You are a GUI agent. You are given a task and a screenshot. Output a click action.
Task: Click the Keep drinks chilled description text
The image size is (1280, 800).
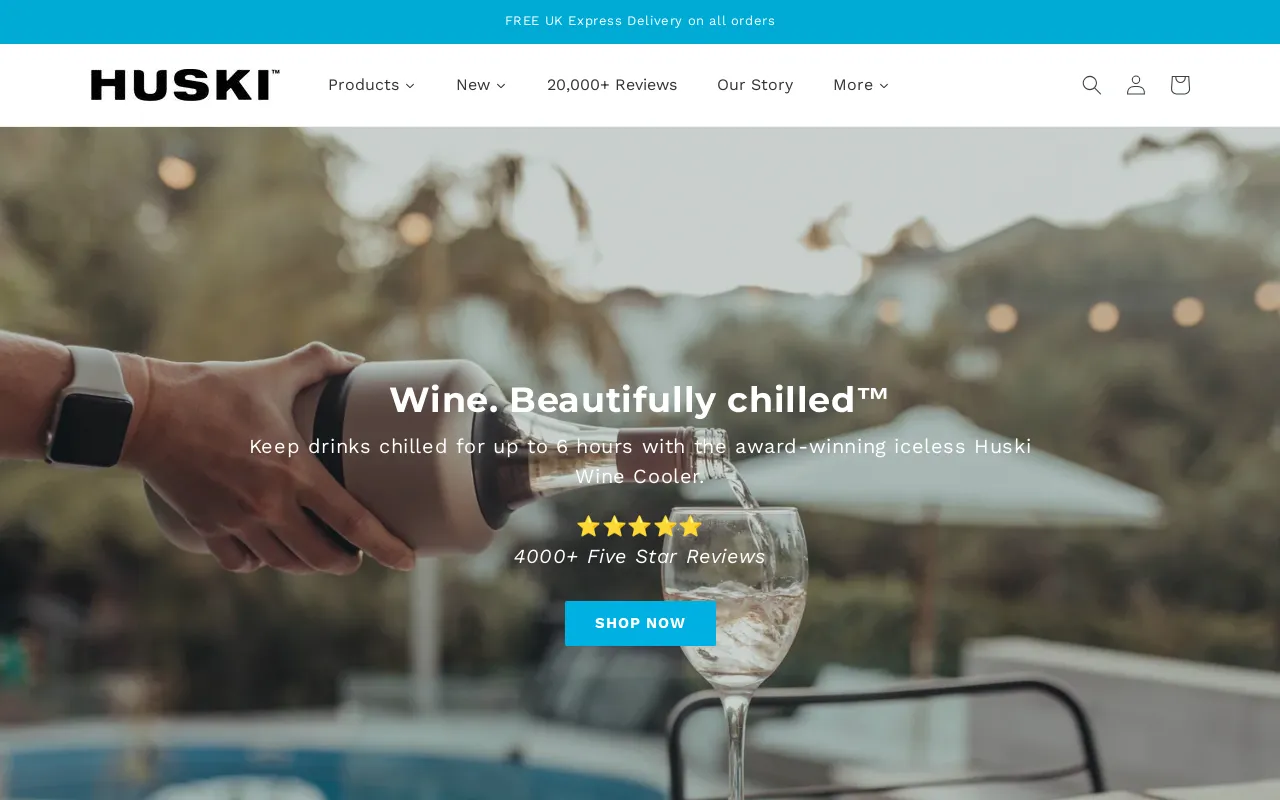[x=640, y=461]
